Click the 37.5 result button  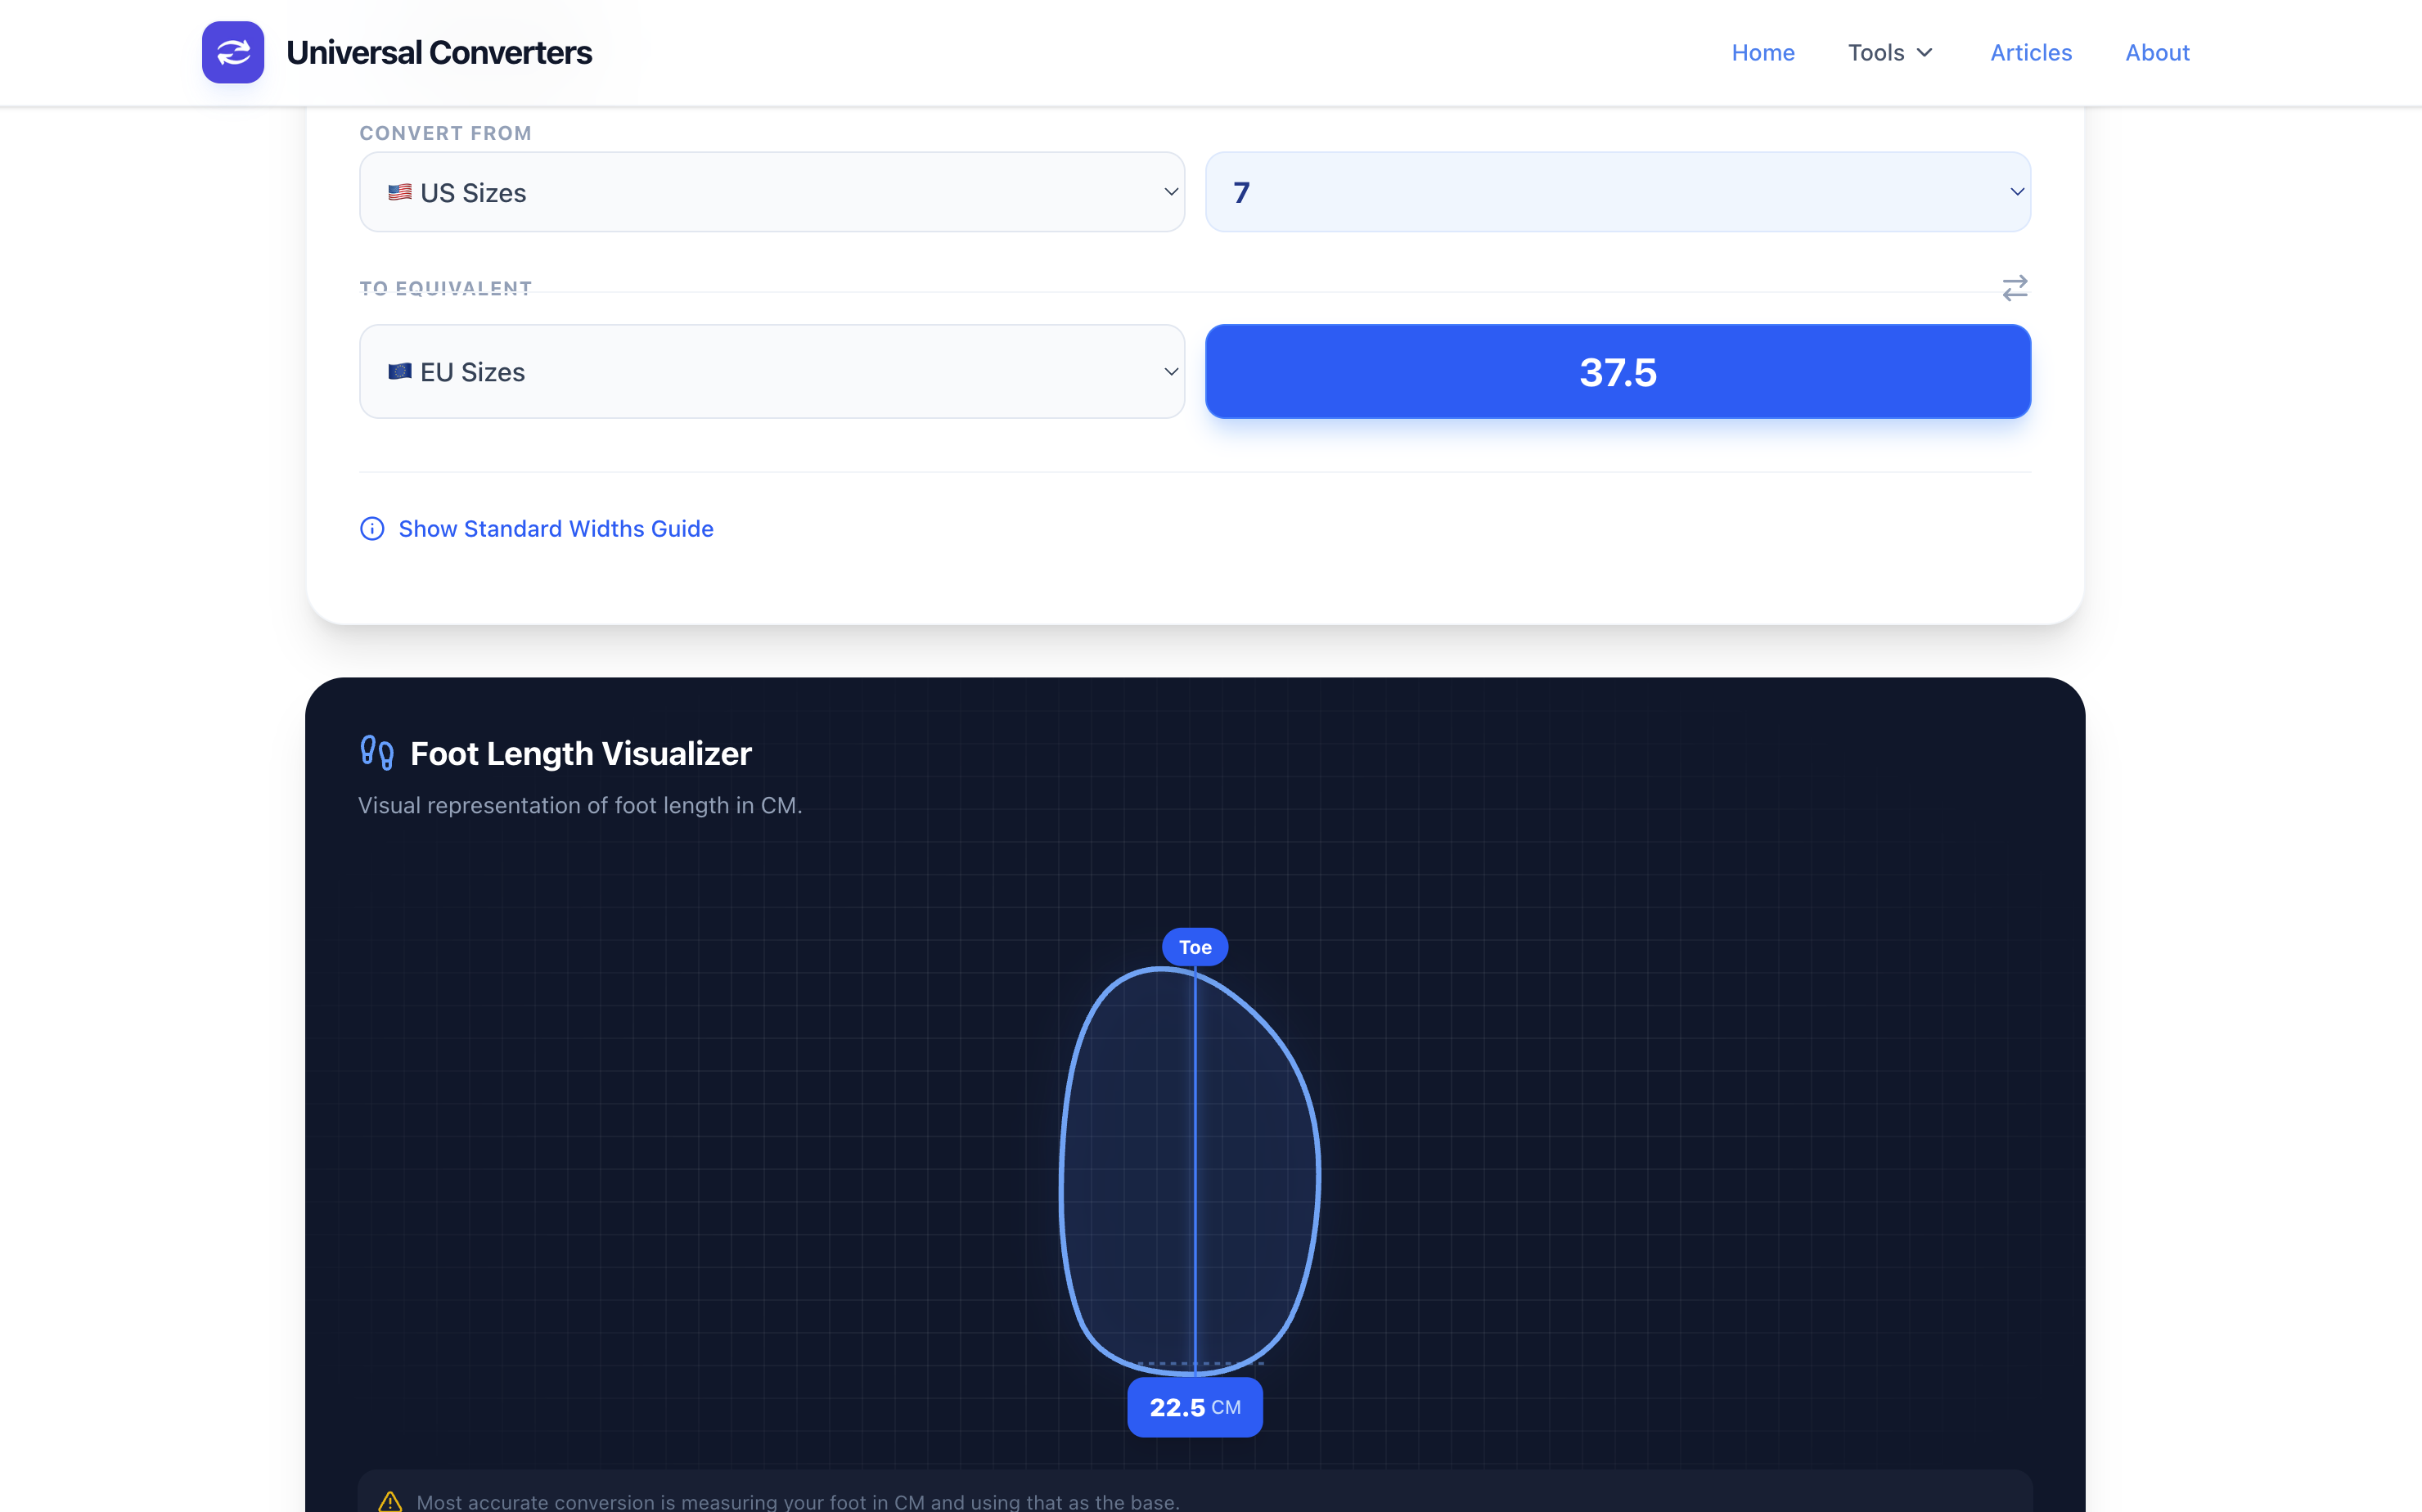[1616, 371]
